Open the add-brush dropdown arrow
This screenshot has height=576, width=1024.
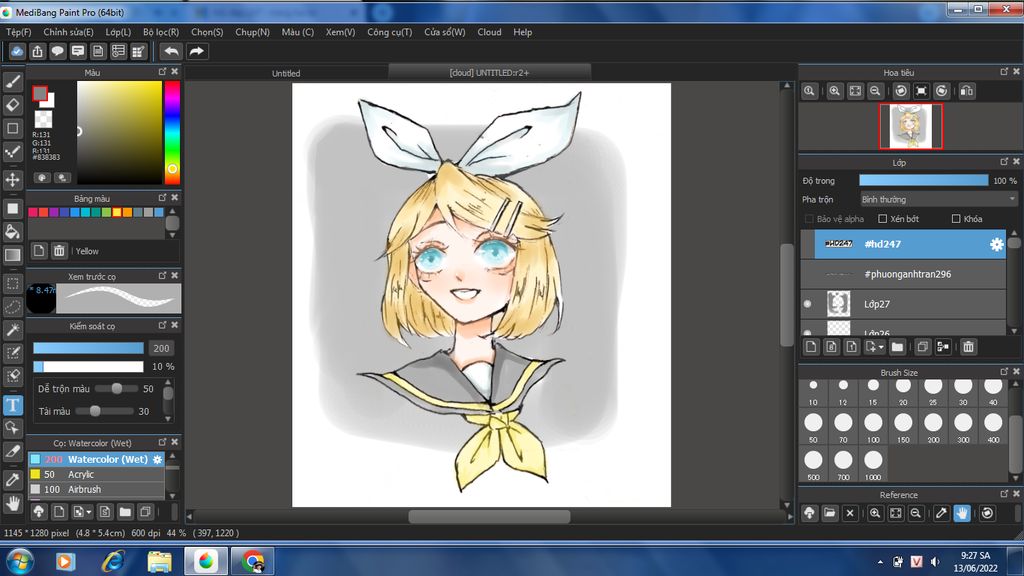[88, 511]
